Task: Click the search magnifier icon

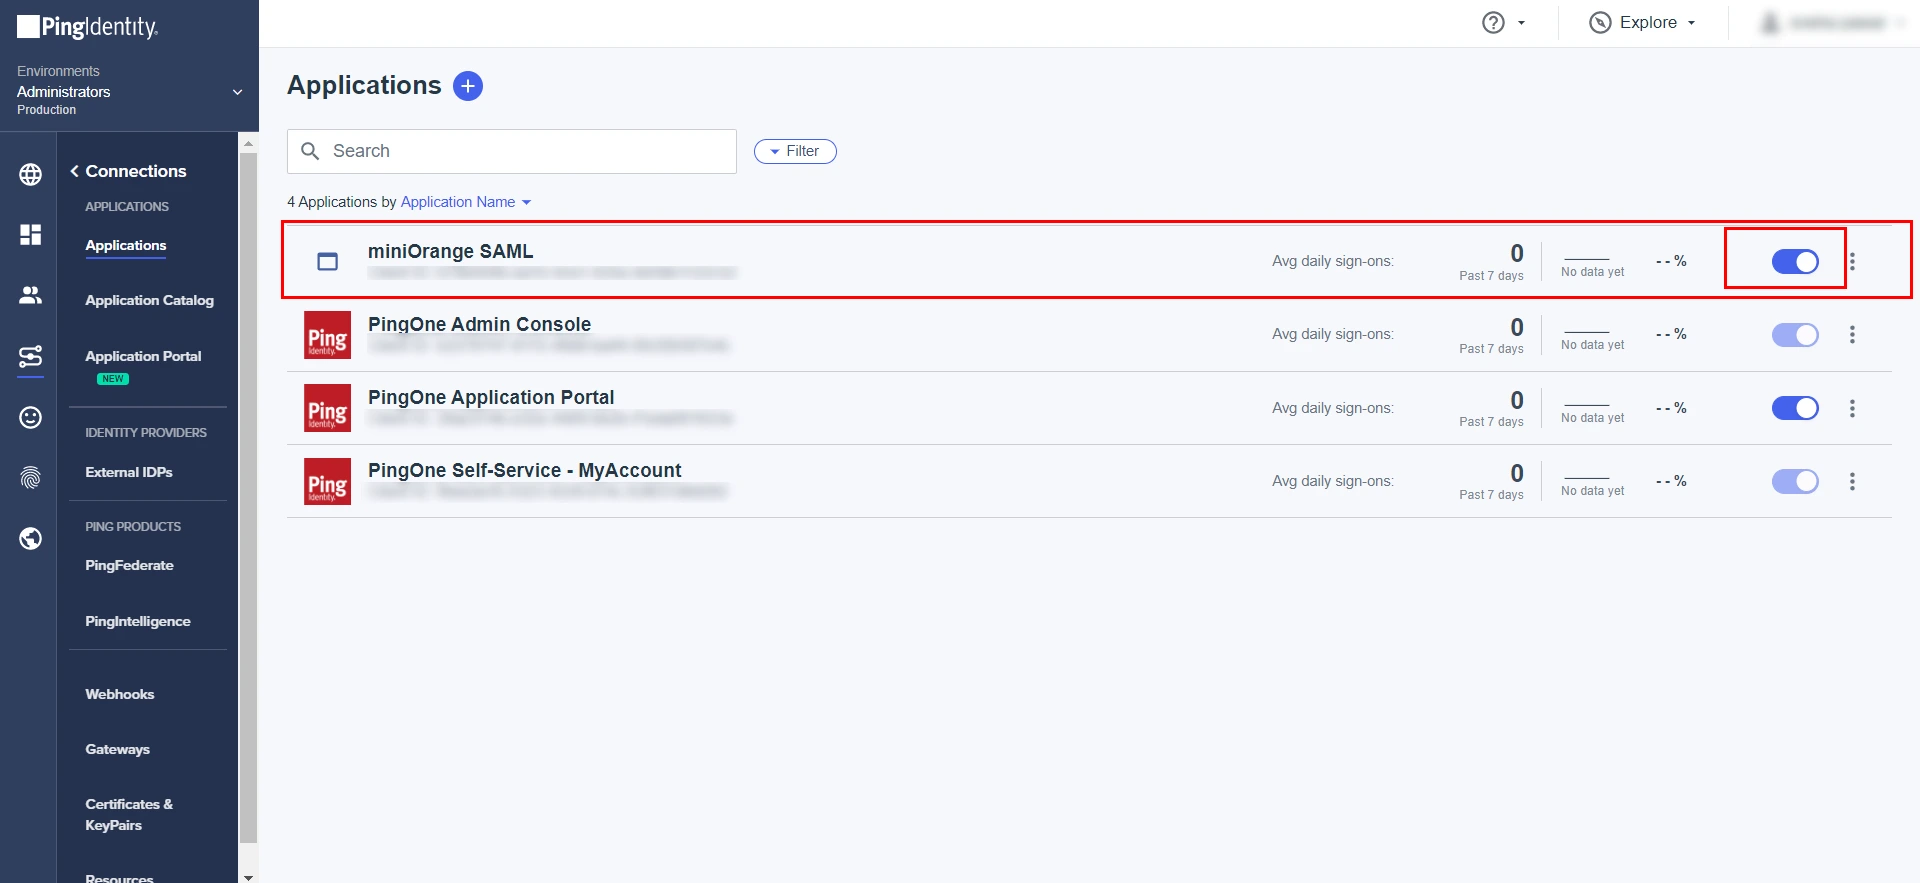Action: [x=310, y=151]
